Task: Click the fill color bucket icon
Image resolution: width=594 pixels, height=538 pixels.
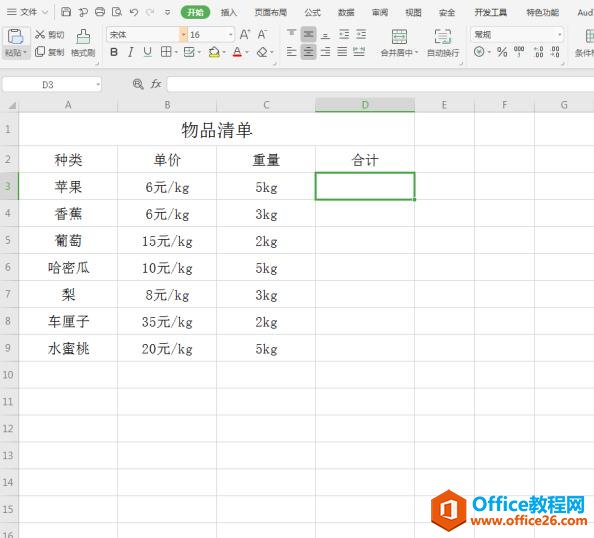Action: click(214, 52)
